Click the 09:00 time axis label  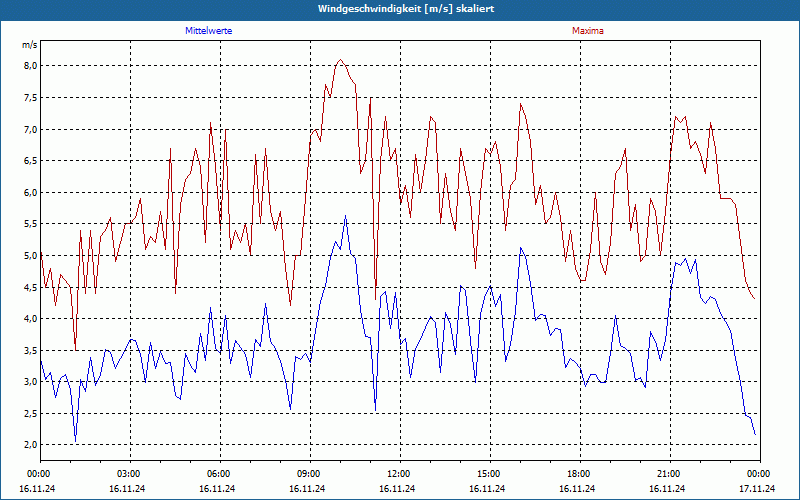tap(310, 474)
